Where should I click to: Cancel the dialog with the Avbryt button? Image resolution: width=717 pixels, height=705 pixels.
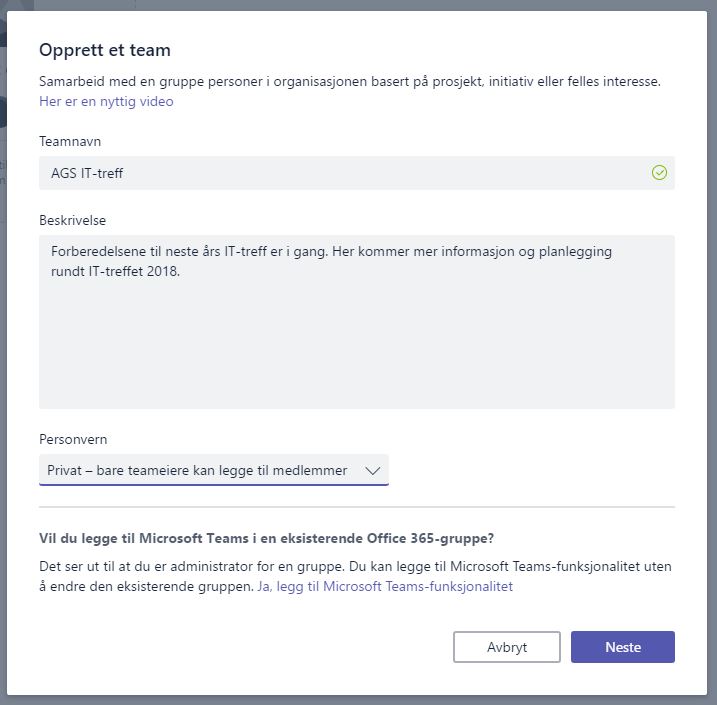click(507, 647)
